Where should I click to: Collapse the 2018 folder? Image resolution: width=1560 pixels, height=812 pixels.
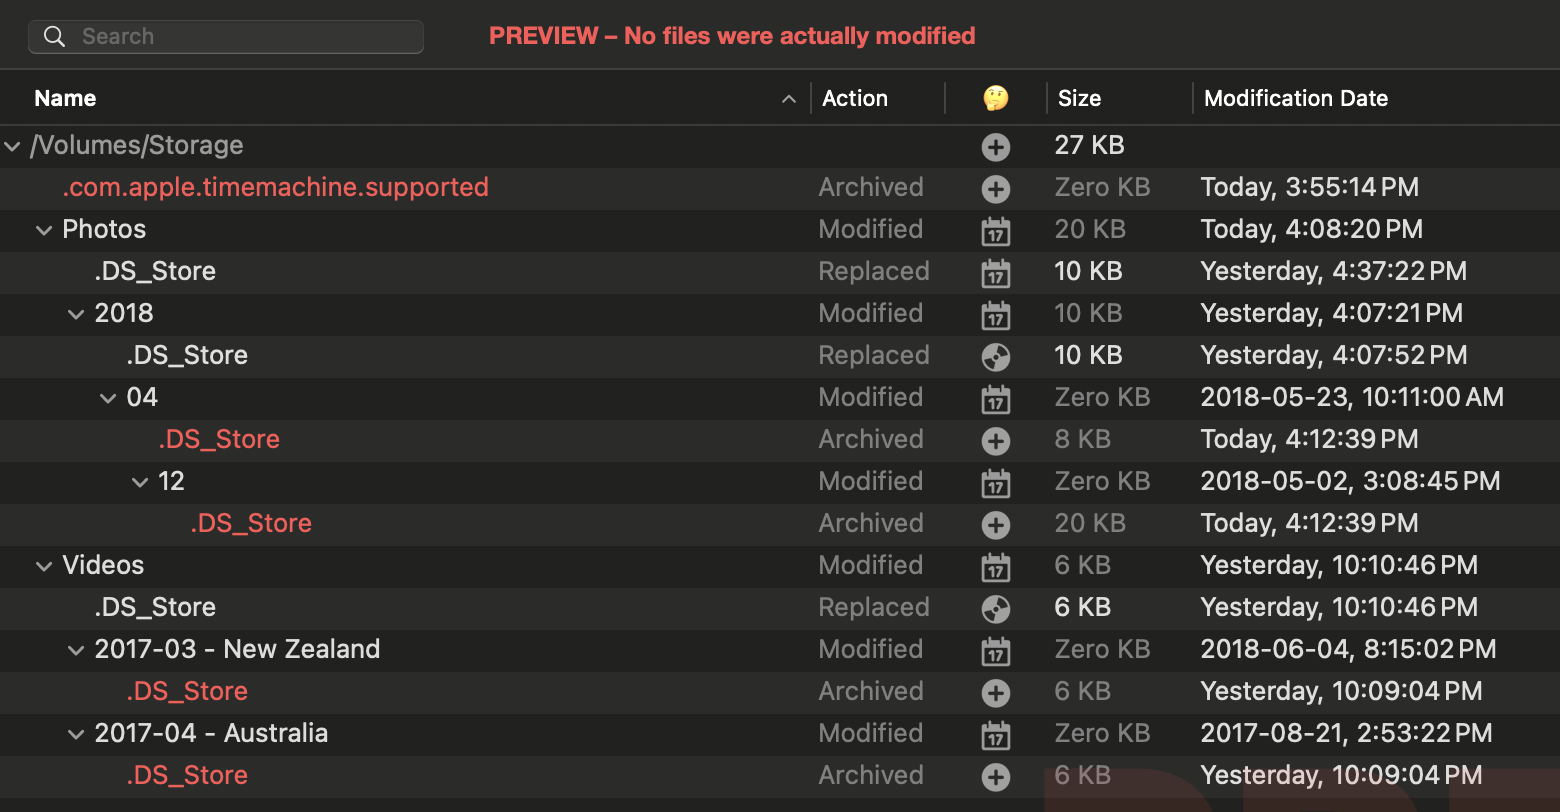tap(76, 314)
